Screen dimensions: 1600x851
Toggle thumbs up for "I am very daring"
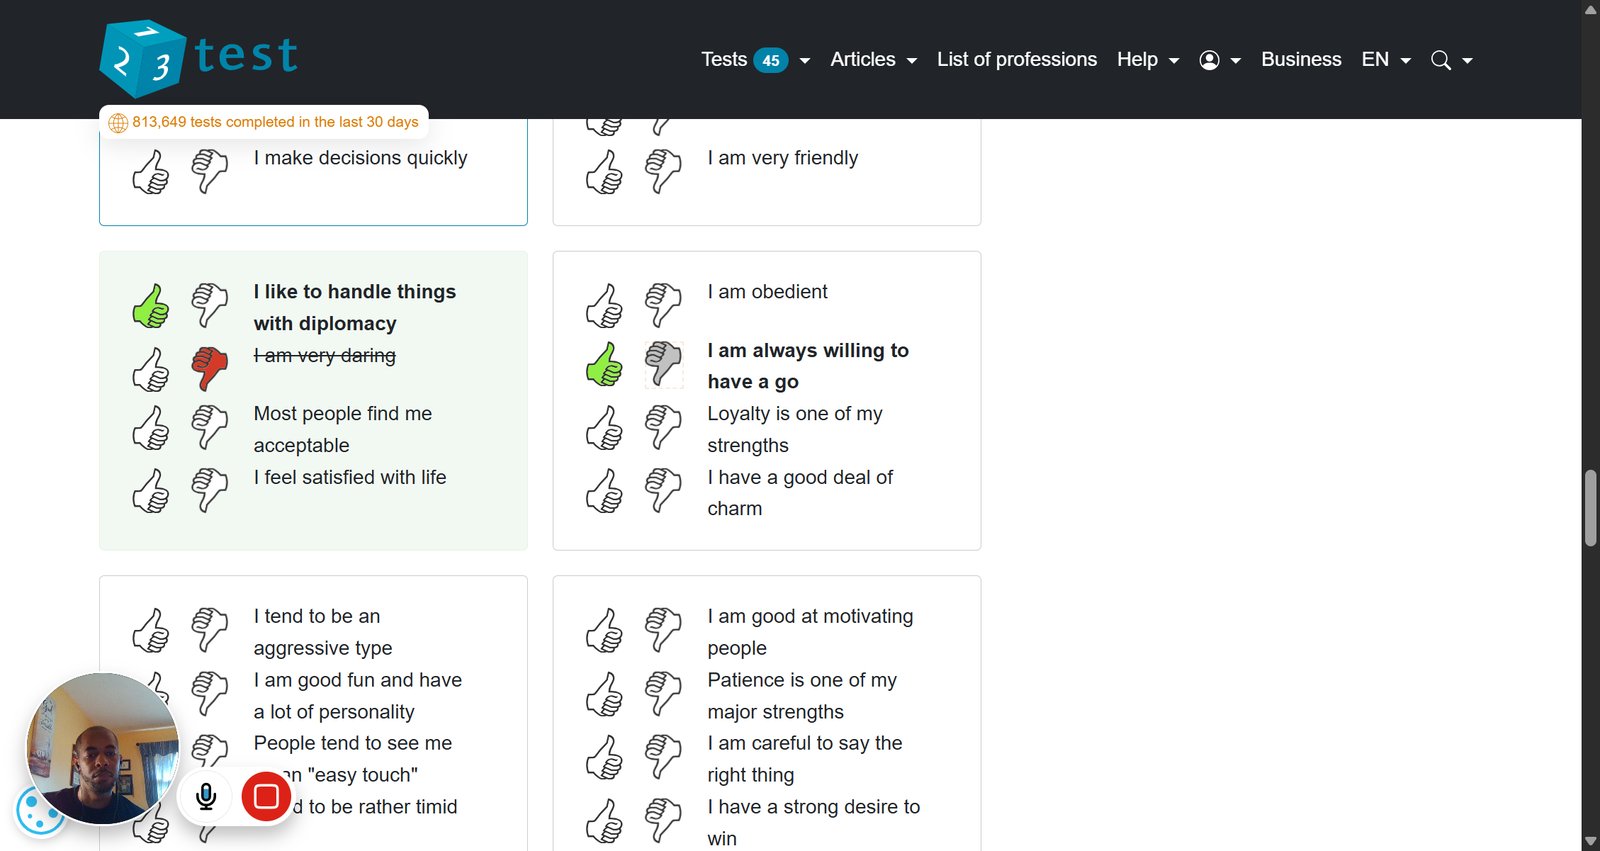pyautogui.click(x=151, y=369)
